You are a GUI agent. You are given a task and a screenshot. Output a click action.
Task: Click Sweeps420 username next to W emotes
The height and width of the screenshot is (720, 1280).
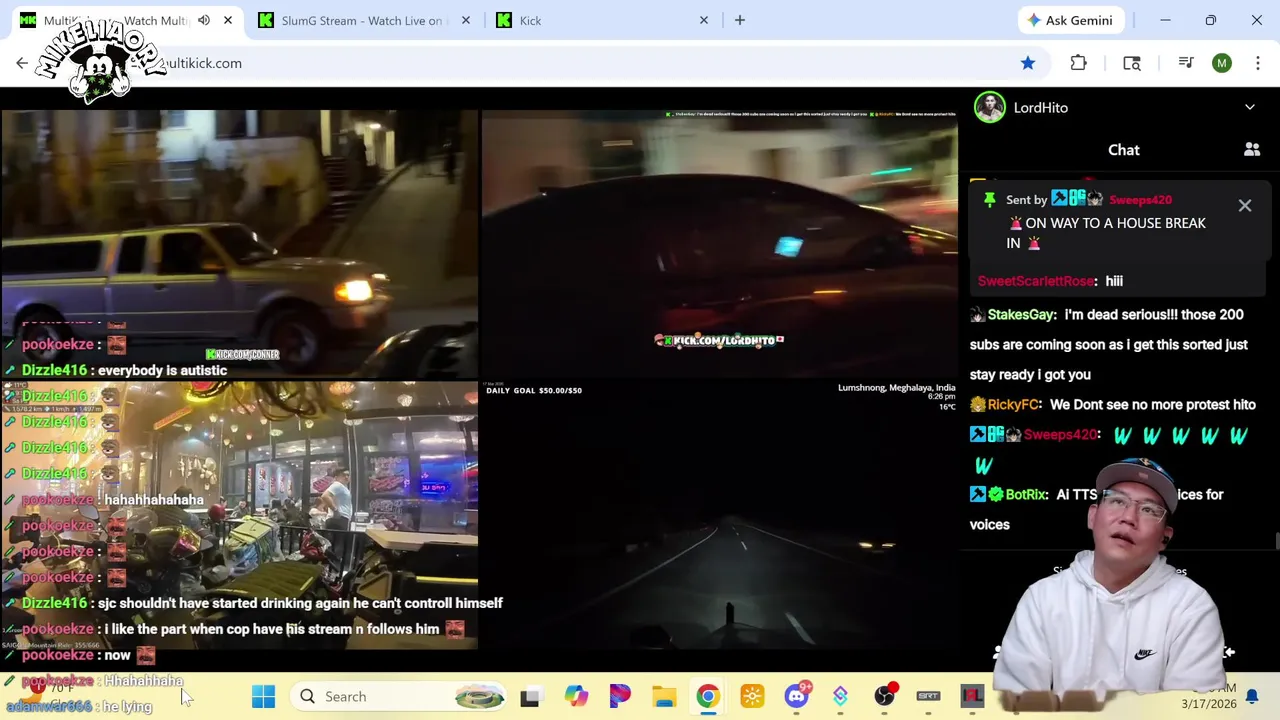pos(1061,435)
